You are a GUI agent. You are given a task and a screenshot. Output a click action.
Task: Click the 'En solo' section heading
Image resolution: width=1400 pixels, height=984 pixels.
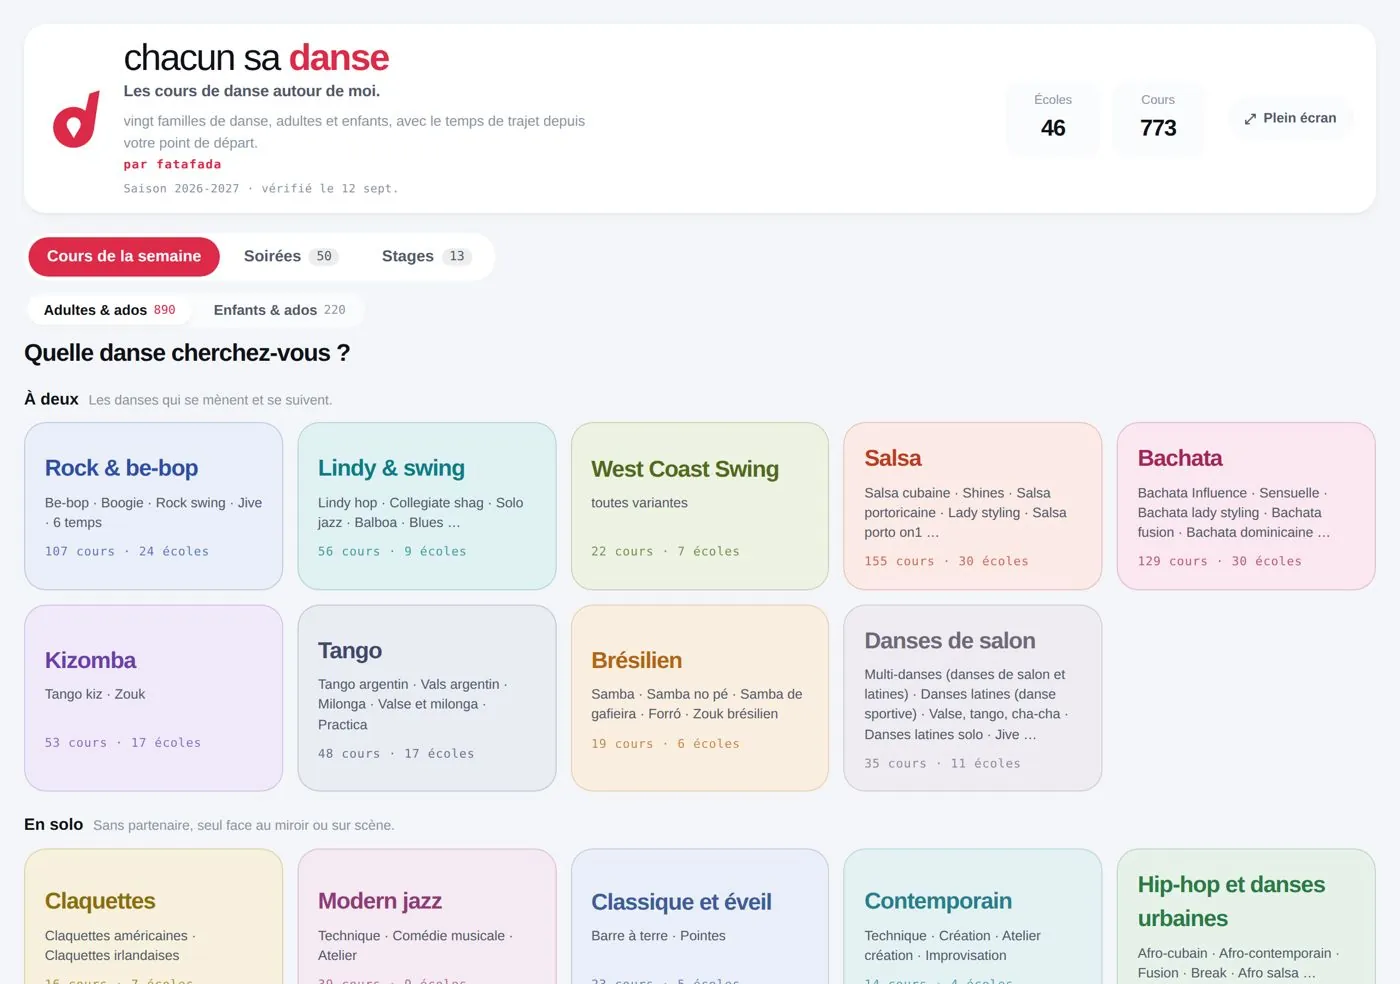(x=53, y=824)
